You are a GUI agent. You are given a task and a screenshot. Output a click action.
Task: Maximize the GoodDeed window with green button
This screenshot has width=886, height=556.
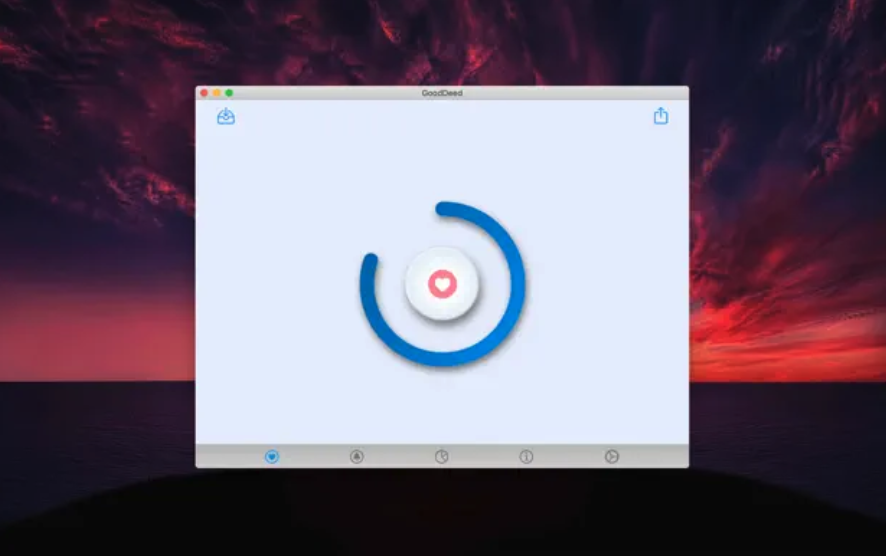pyautogui.click(x=229, y=93)
